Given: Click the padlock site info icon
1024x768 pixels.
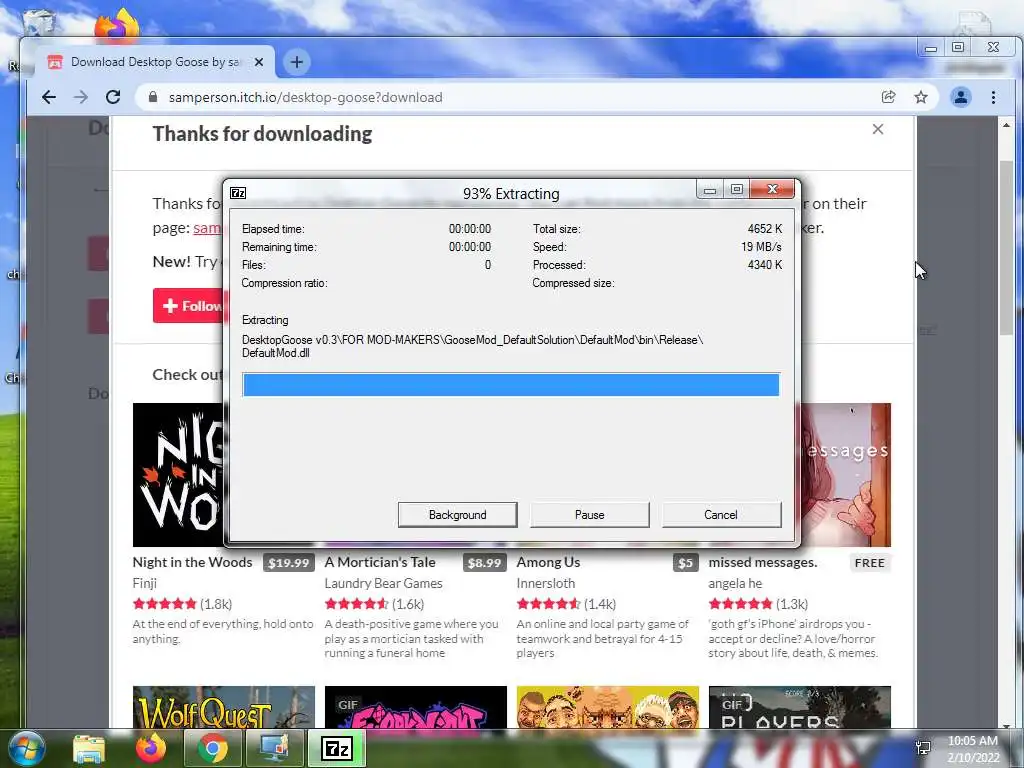Looking at the screenshot, I should [153, 97].
